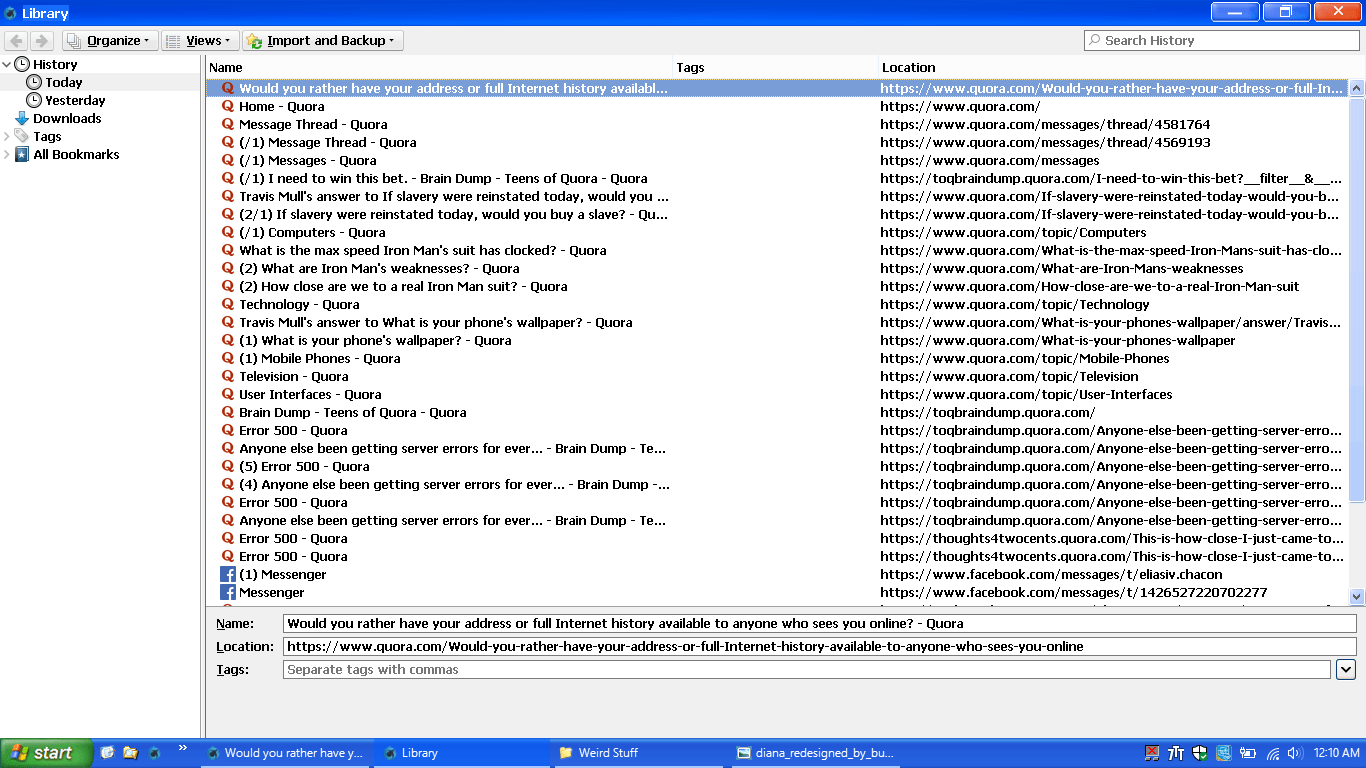Click the Forward arrow in Library toolbar
1366x768 pixels.
[x=42, y=41]
